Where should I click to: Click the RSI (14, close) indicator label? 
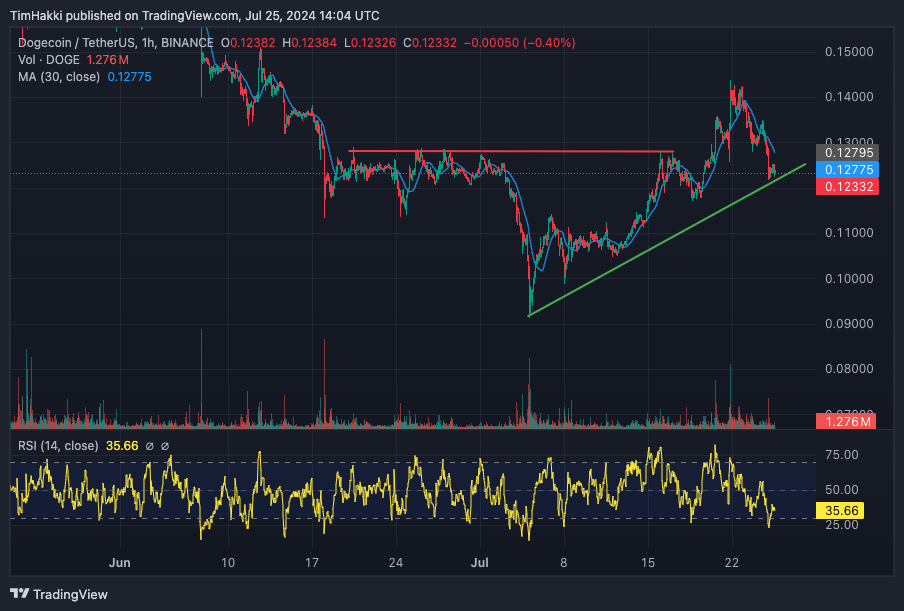[x=58, y=446]
